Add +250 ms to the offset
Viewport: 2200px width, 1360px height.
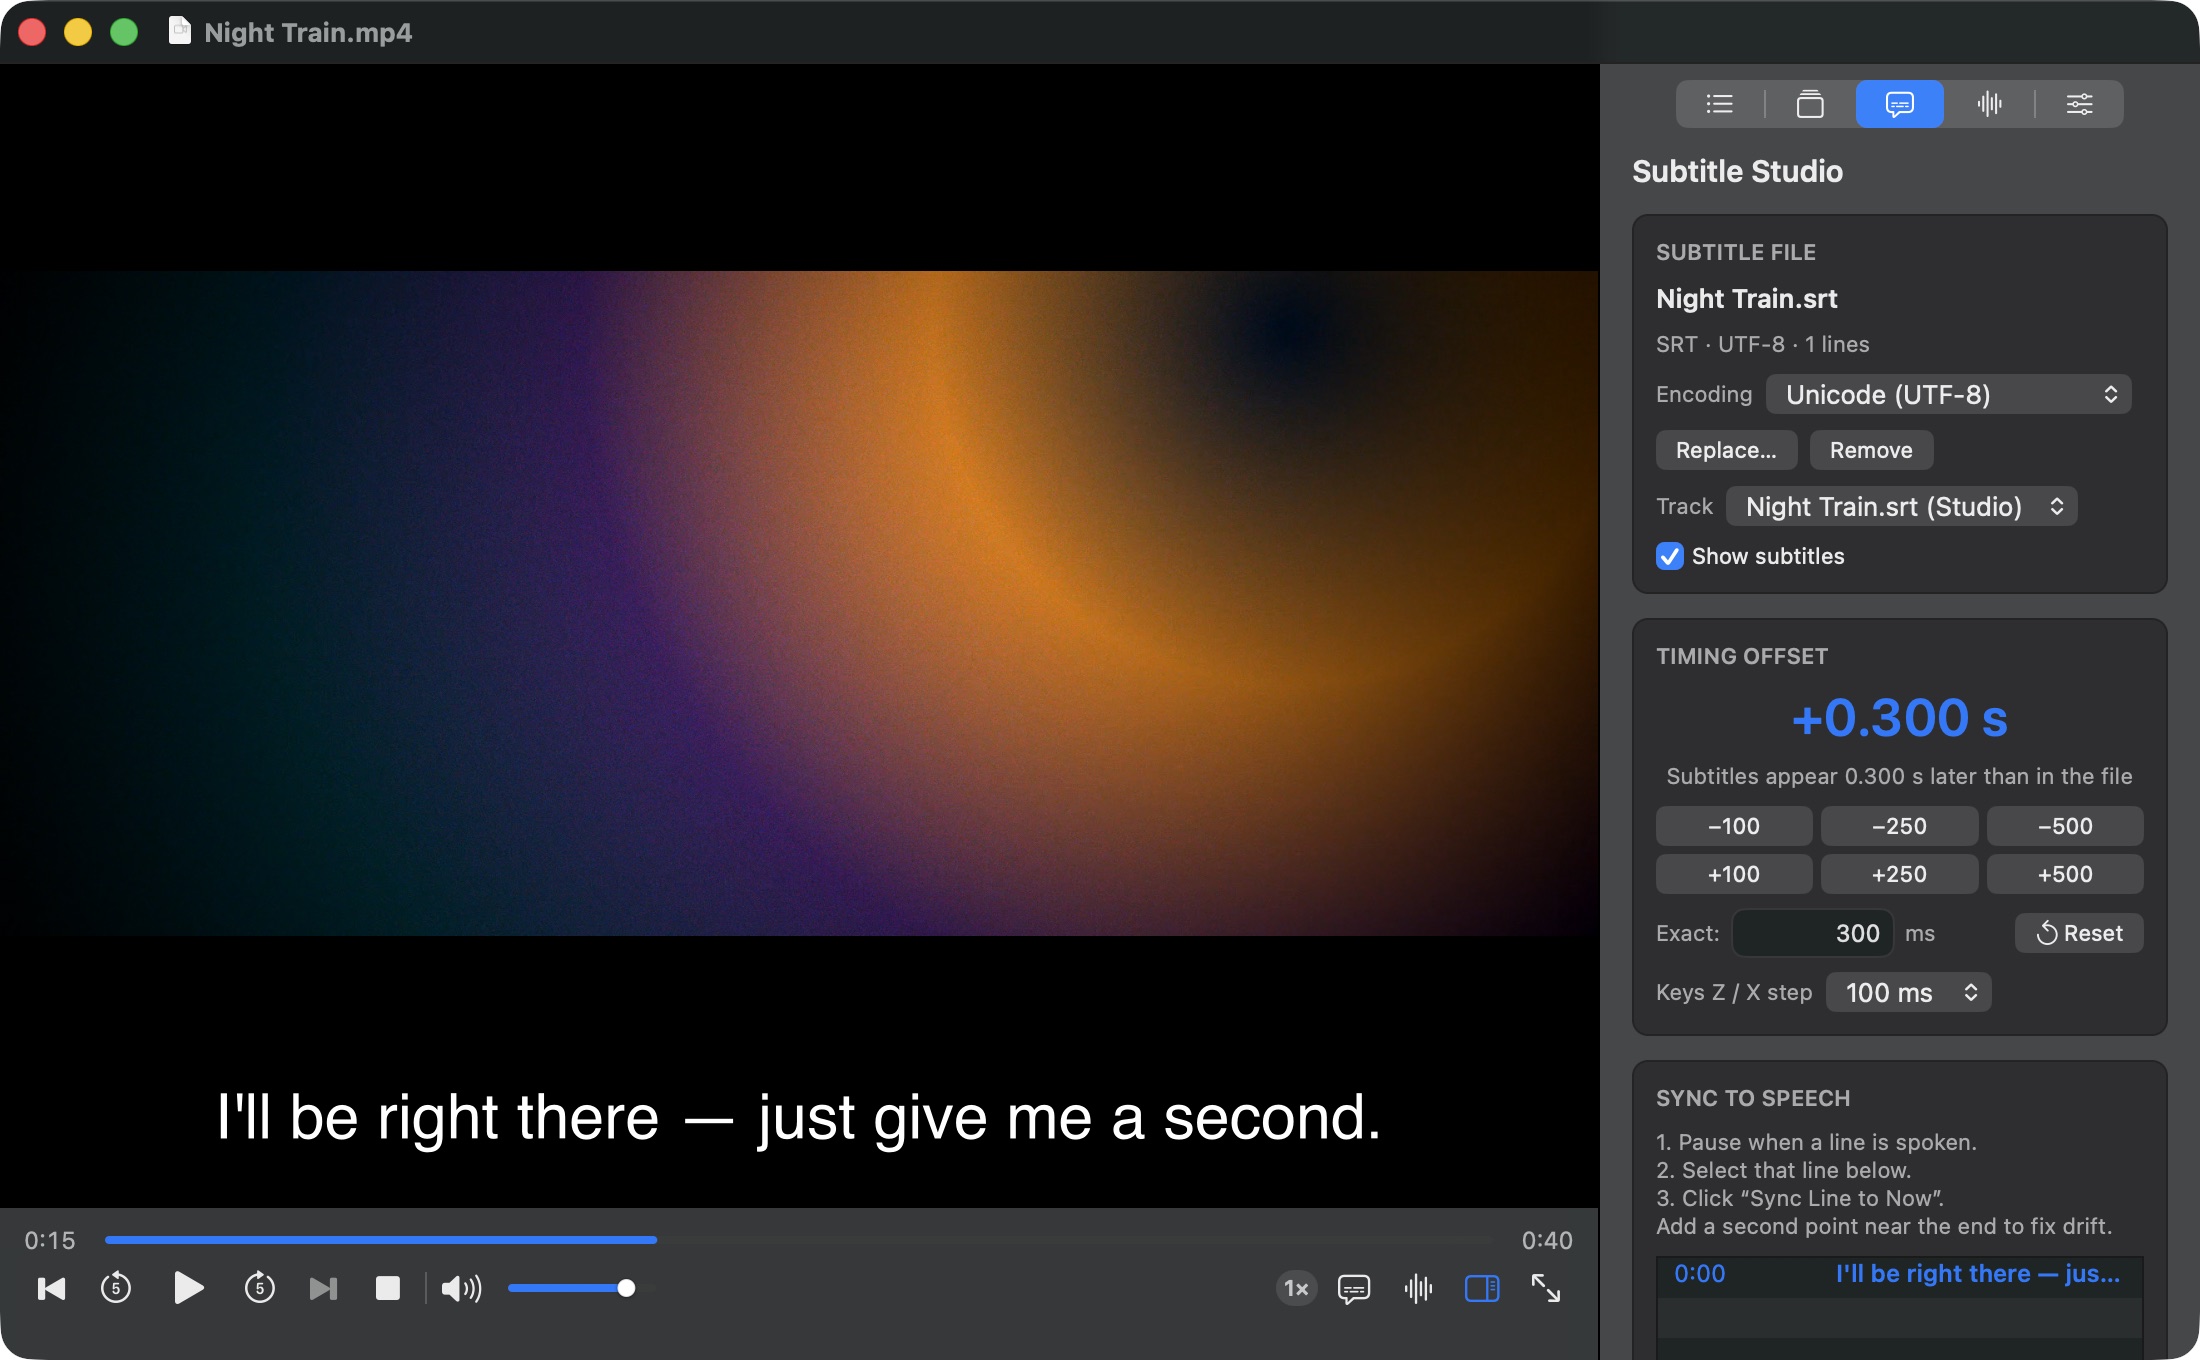[1900, 874]
